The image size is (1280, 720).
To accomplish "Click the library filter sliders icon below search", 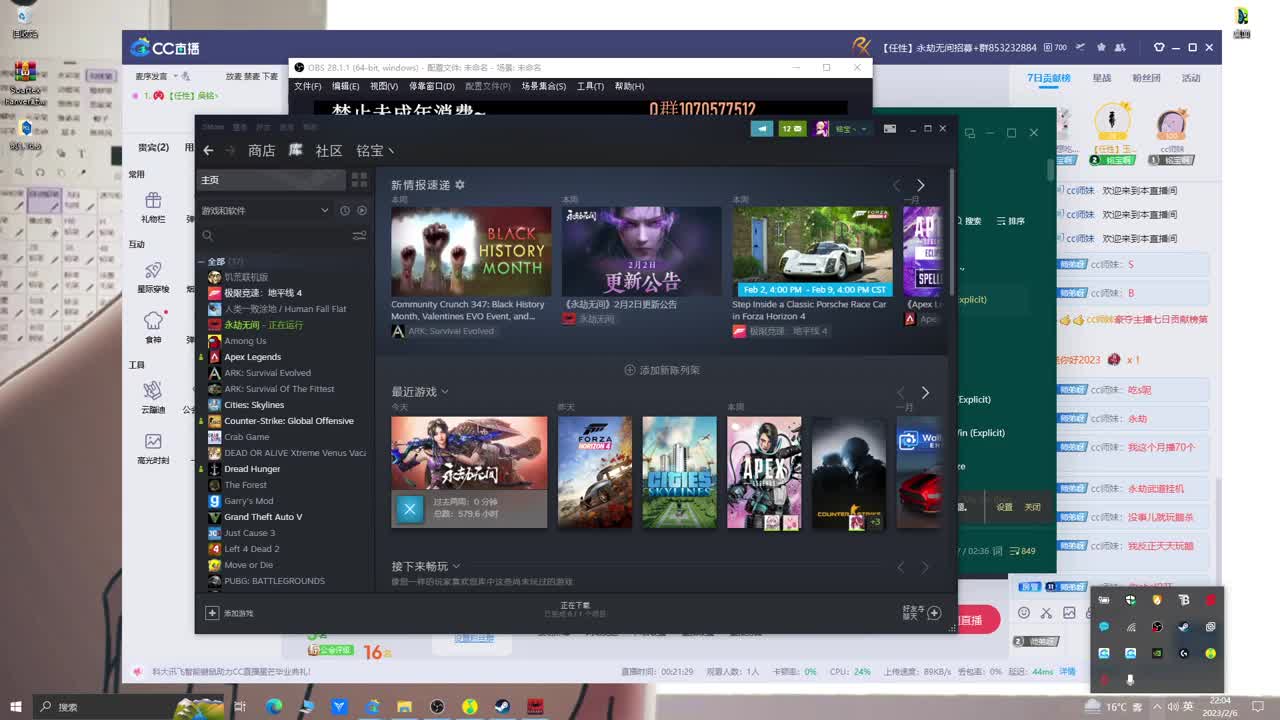I will pos(359,236).
